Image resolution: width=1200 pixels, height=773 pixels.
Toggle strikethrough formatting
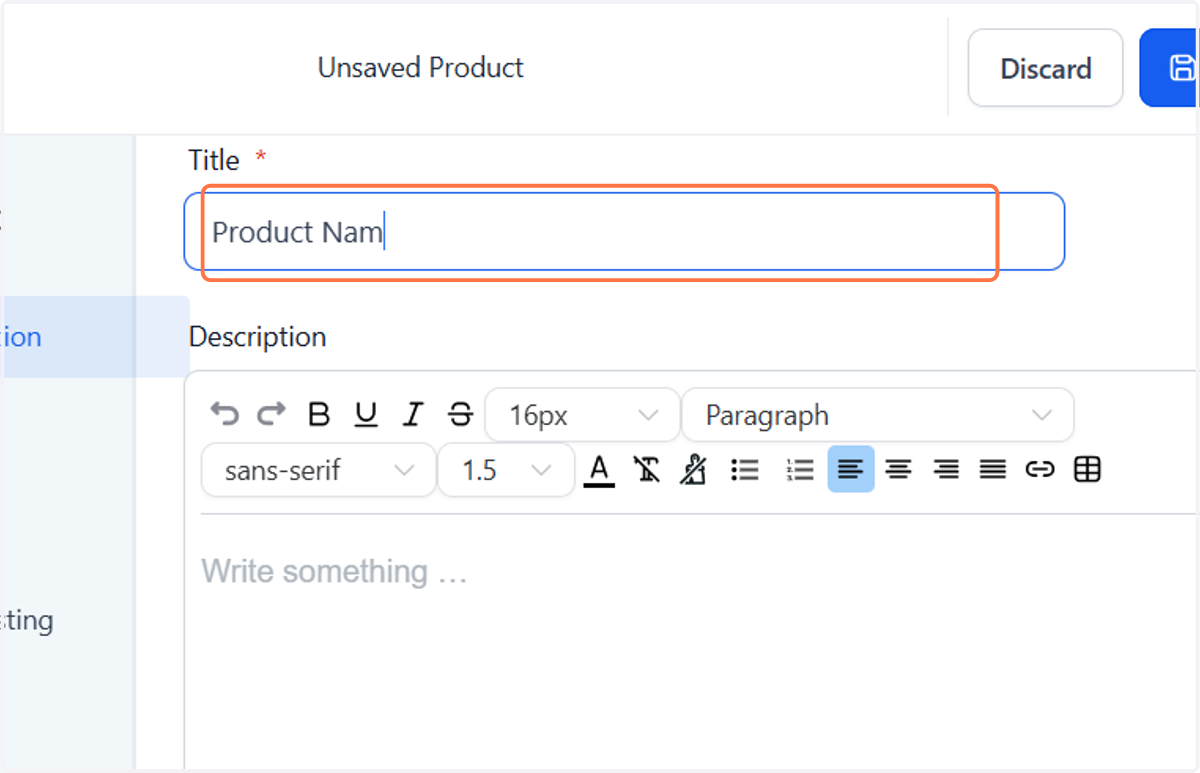click(x=460, y=414)
